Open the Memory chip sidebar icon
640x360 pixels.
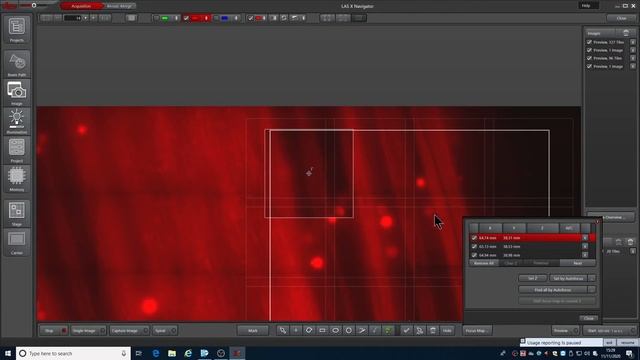[17, 178]
